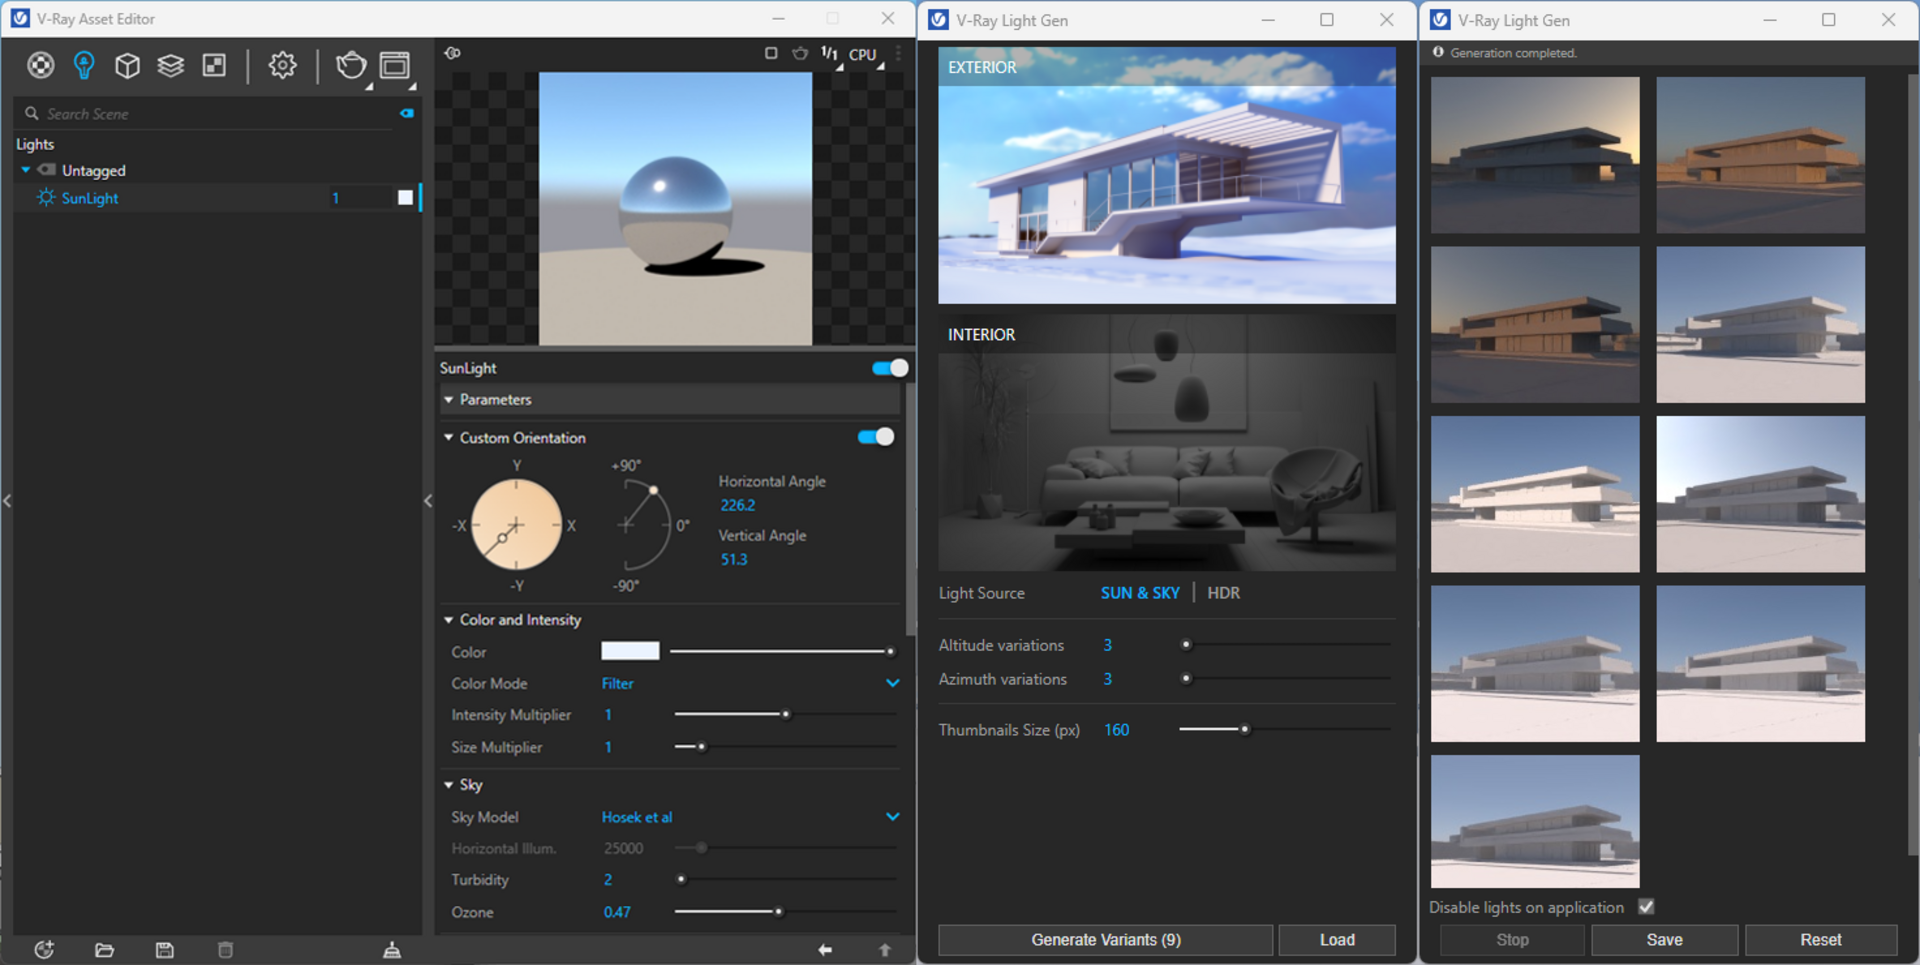Collapse the Color and Intensity section
The width and height of the screenshot is (1920, 965).
tap(449, 620)
